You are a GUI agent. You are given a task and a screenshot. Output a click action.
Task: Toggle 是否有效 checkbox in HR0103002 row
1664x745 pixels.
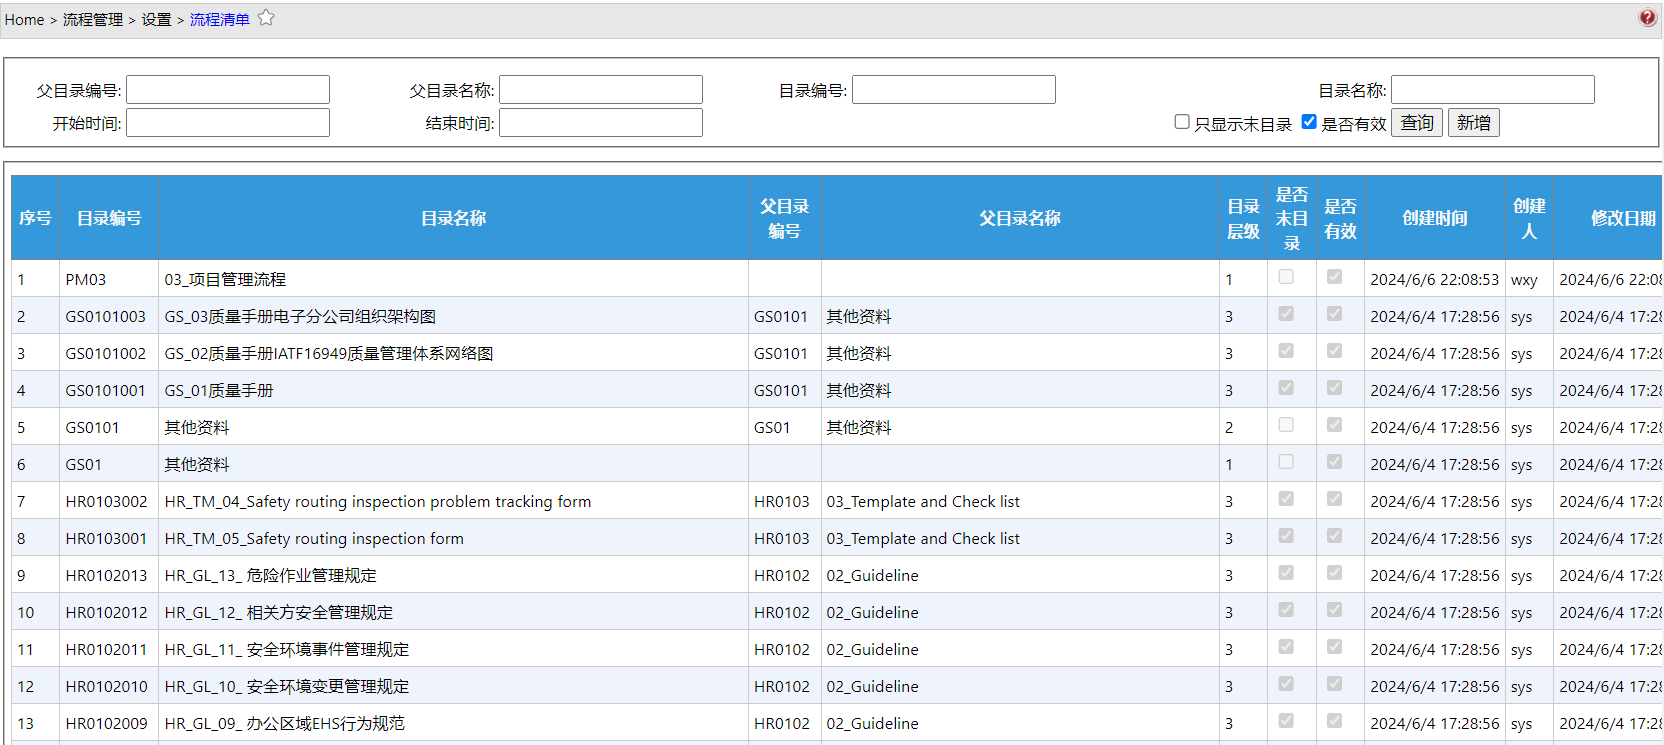click(1334, 499)
